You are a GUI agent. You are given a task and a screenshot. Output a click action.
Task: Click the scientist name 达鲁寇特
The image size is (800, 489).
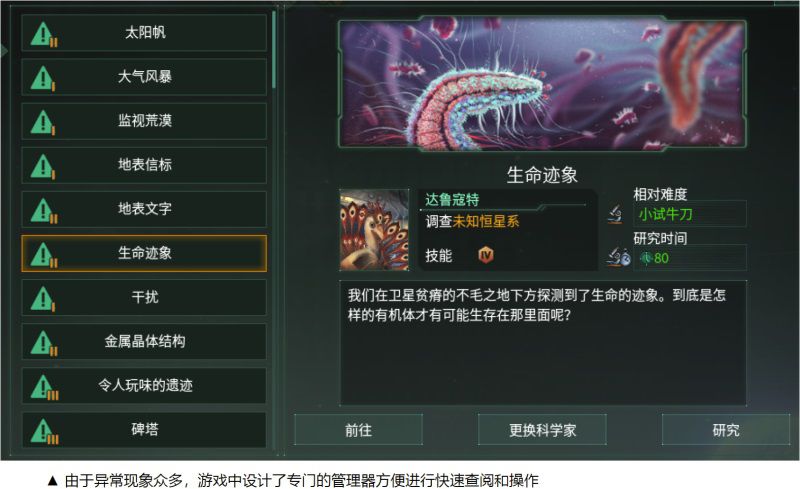coord(452,200)
